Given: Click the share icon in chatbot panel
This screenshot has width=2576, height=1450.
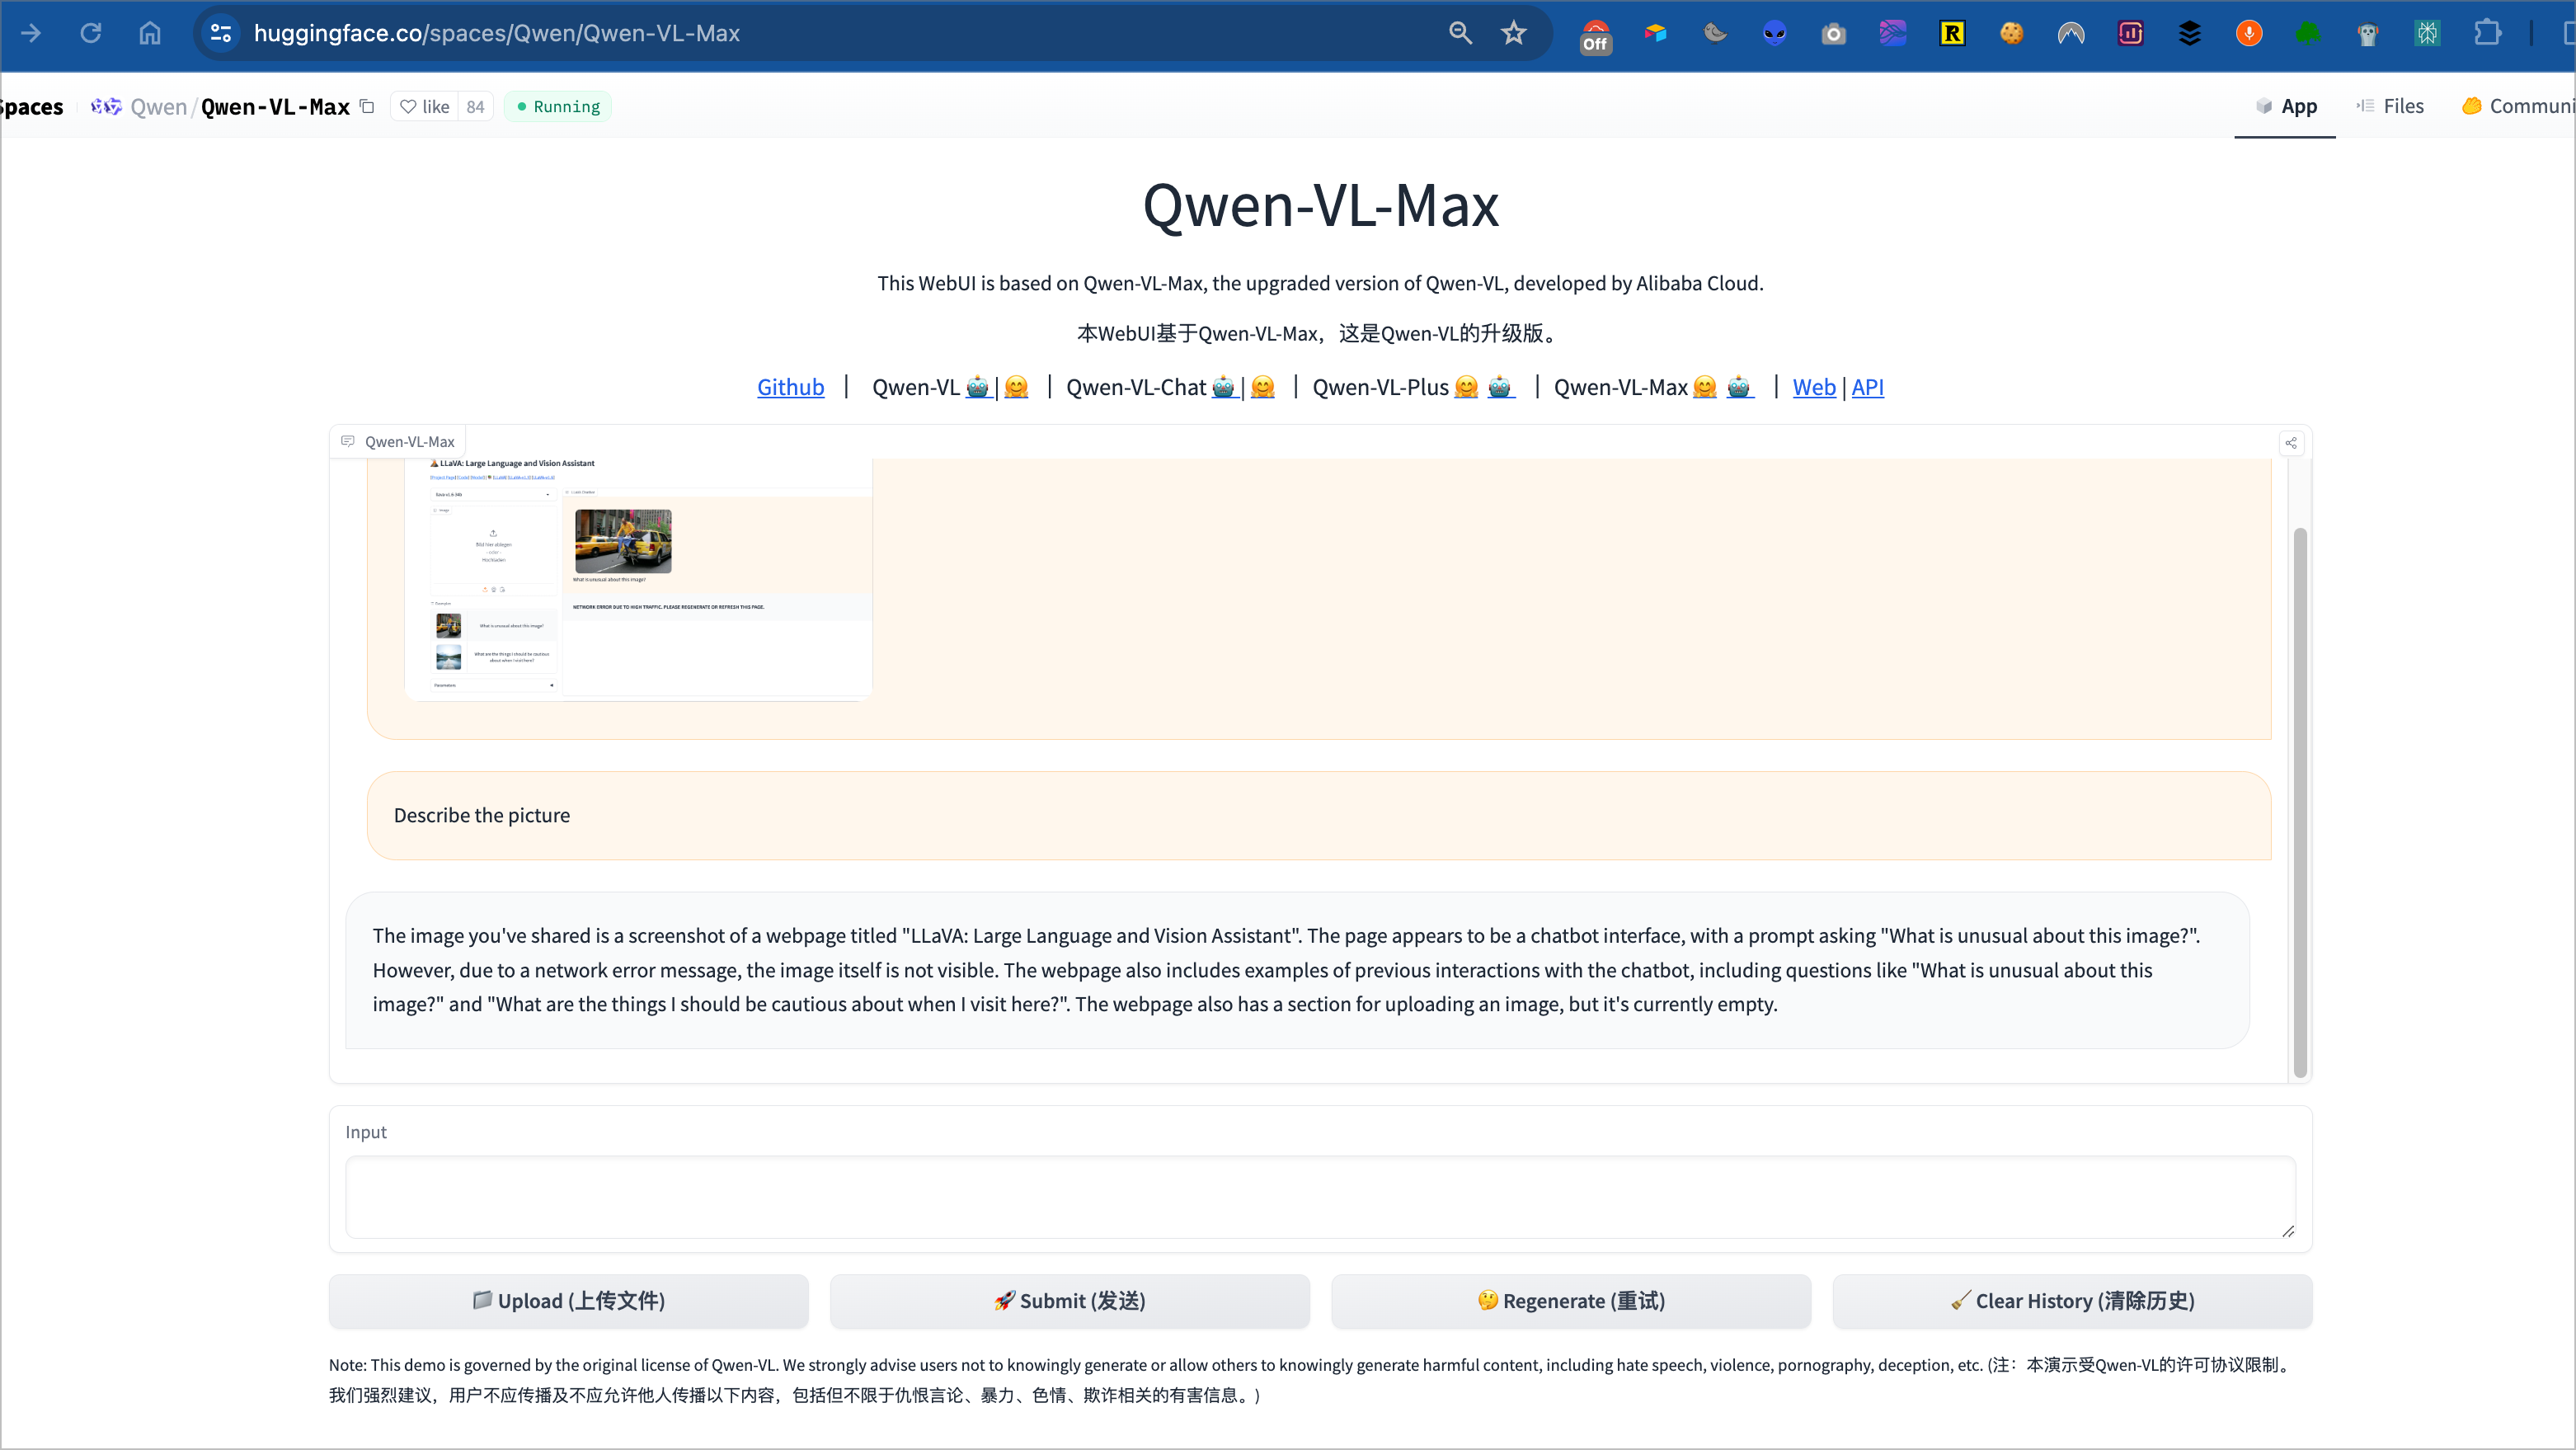Looking at the screenshot, I should pos(2291,443).
